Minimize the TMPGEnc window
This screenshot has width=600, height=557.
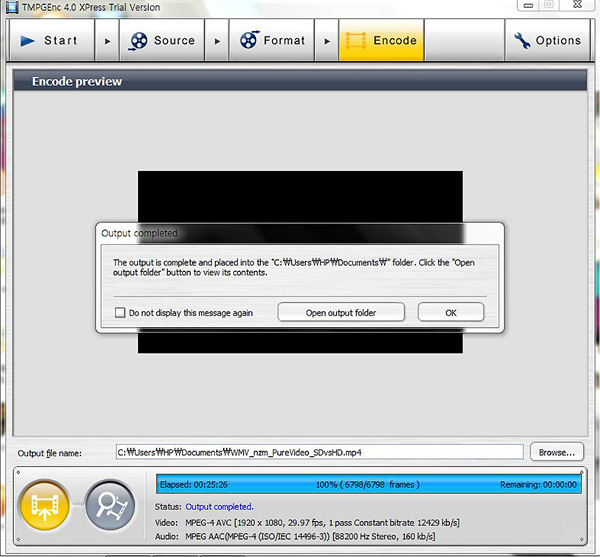528,5
